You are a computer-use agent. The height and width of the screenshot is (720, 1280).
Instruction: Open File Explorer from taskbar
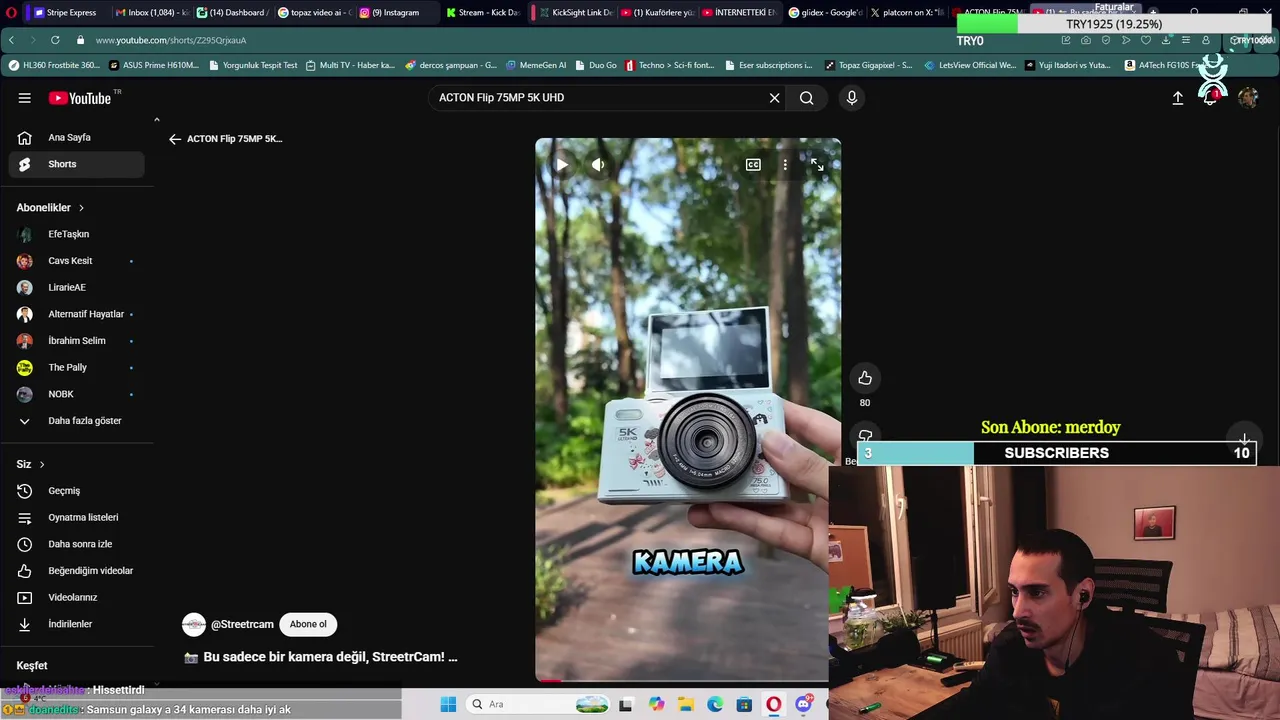point(686,704)
